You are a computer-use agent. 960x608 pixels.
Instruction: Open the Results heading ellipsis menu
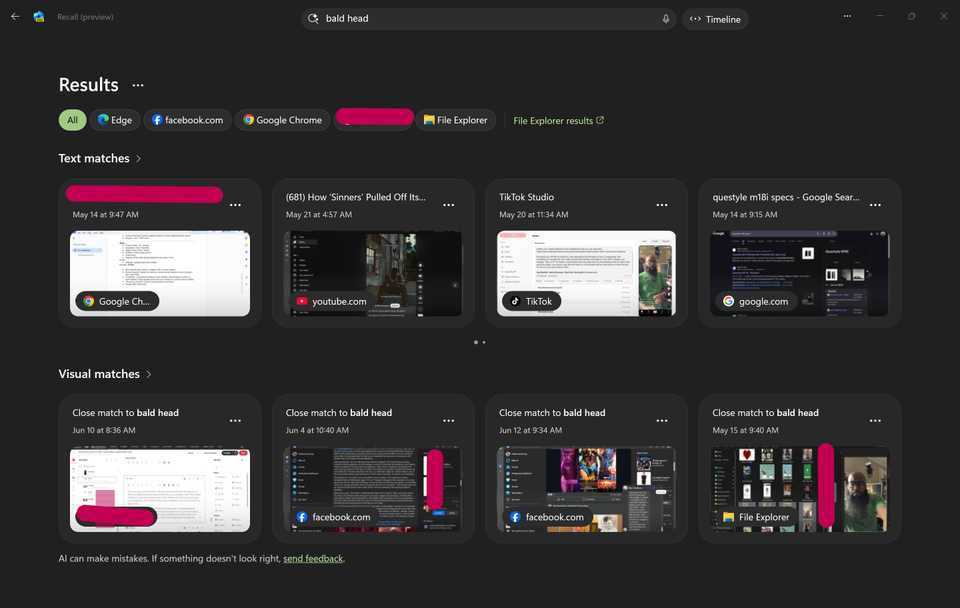point(138,85)
